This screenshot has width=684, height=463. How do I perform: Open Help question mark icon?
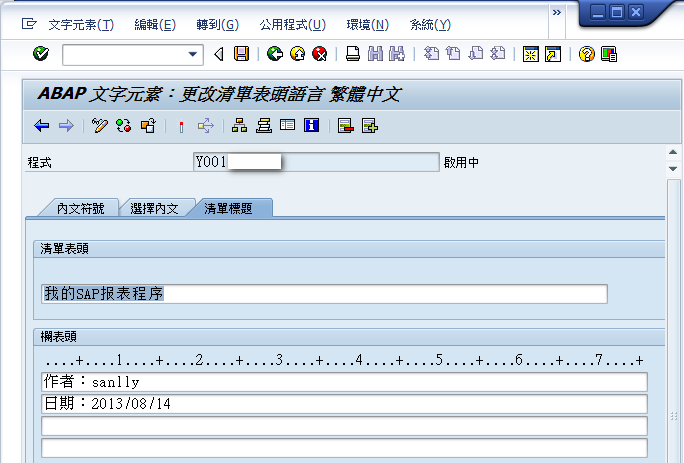[586, 55]
